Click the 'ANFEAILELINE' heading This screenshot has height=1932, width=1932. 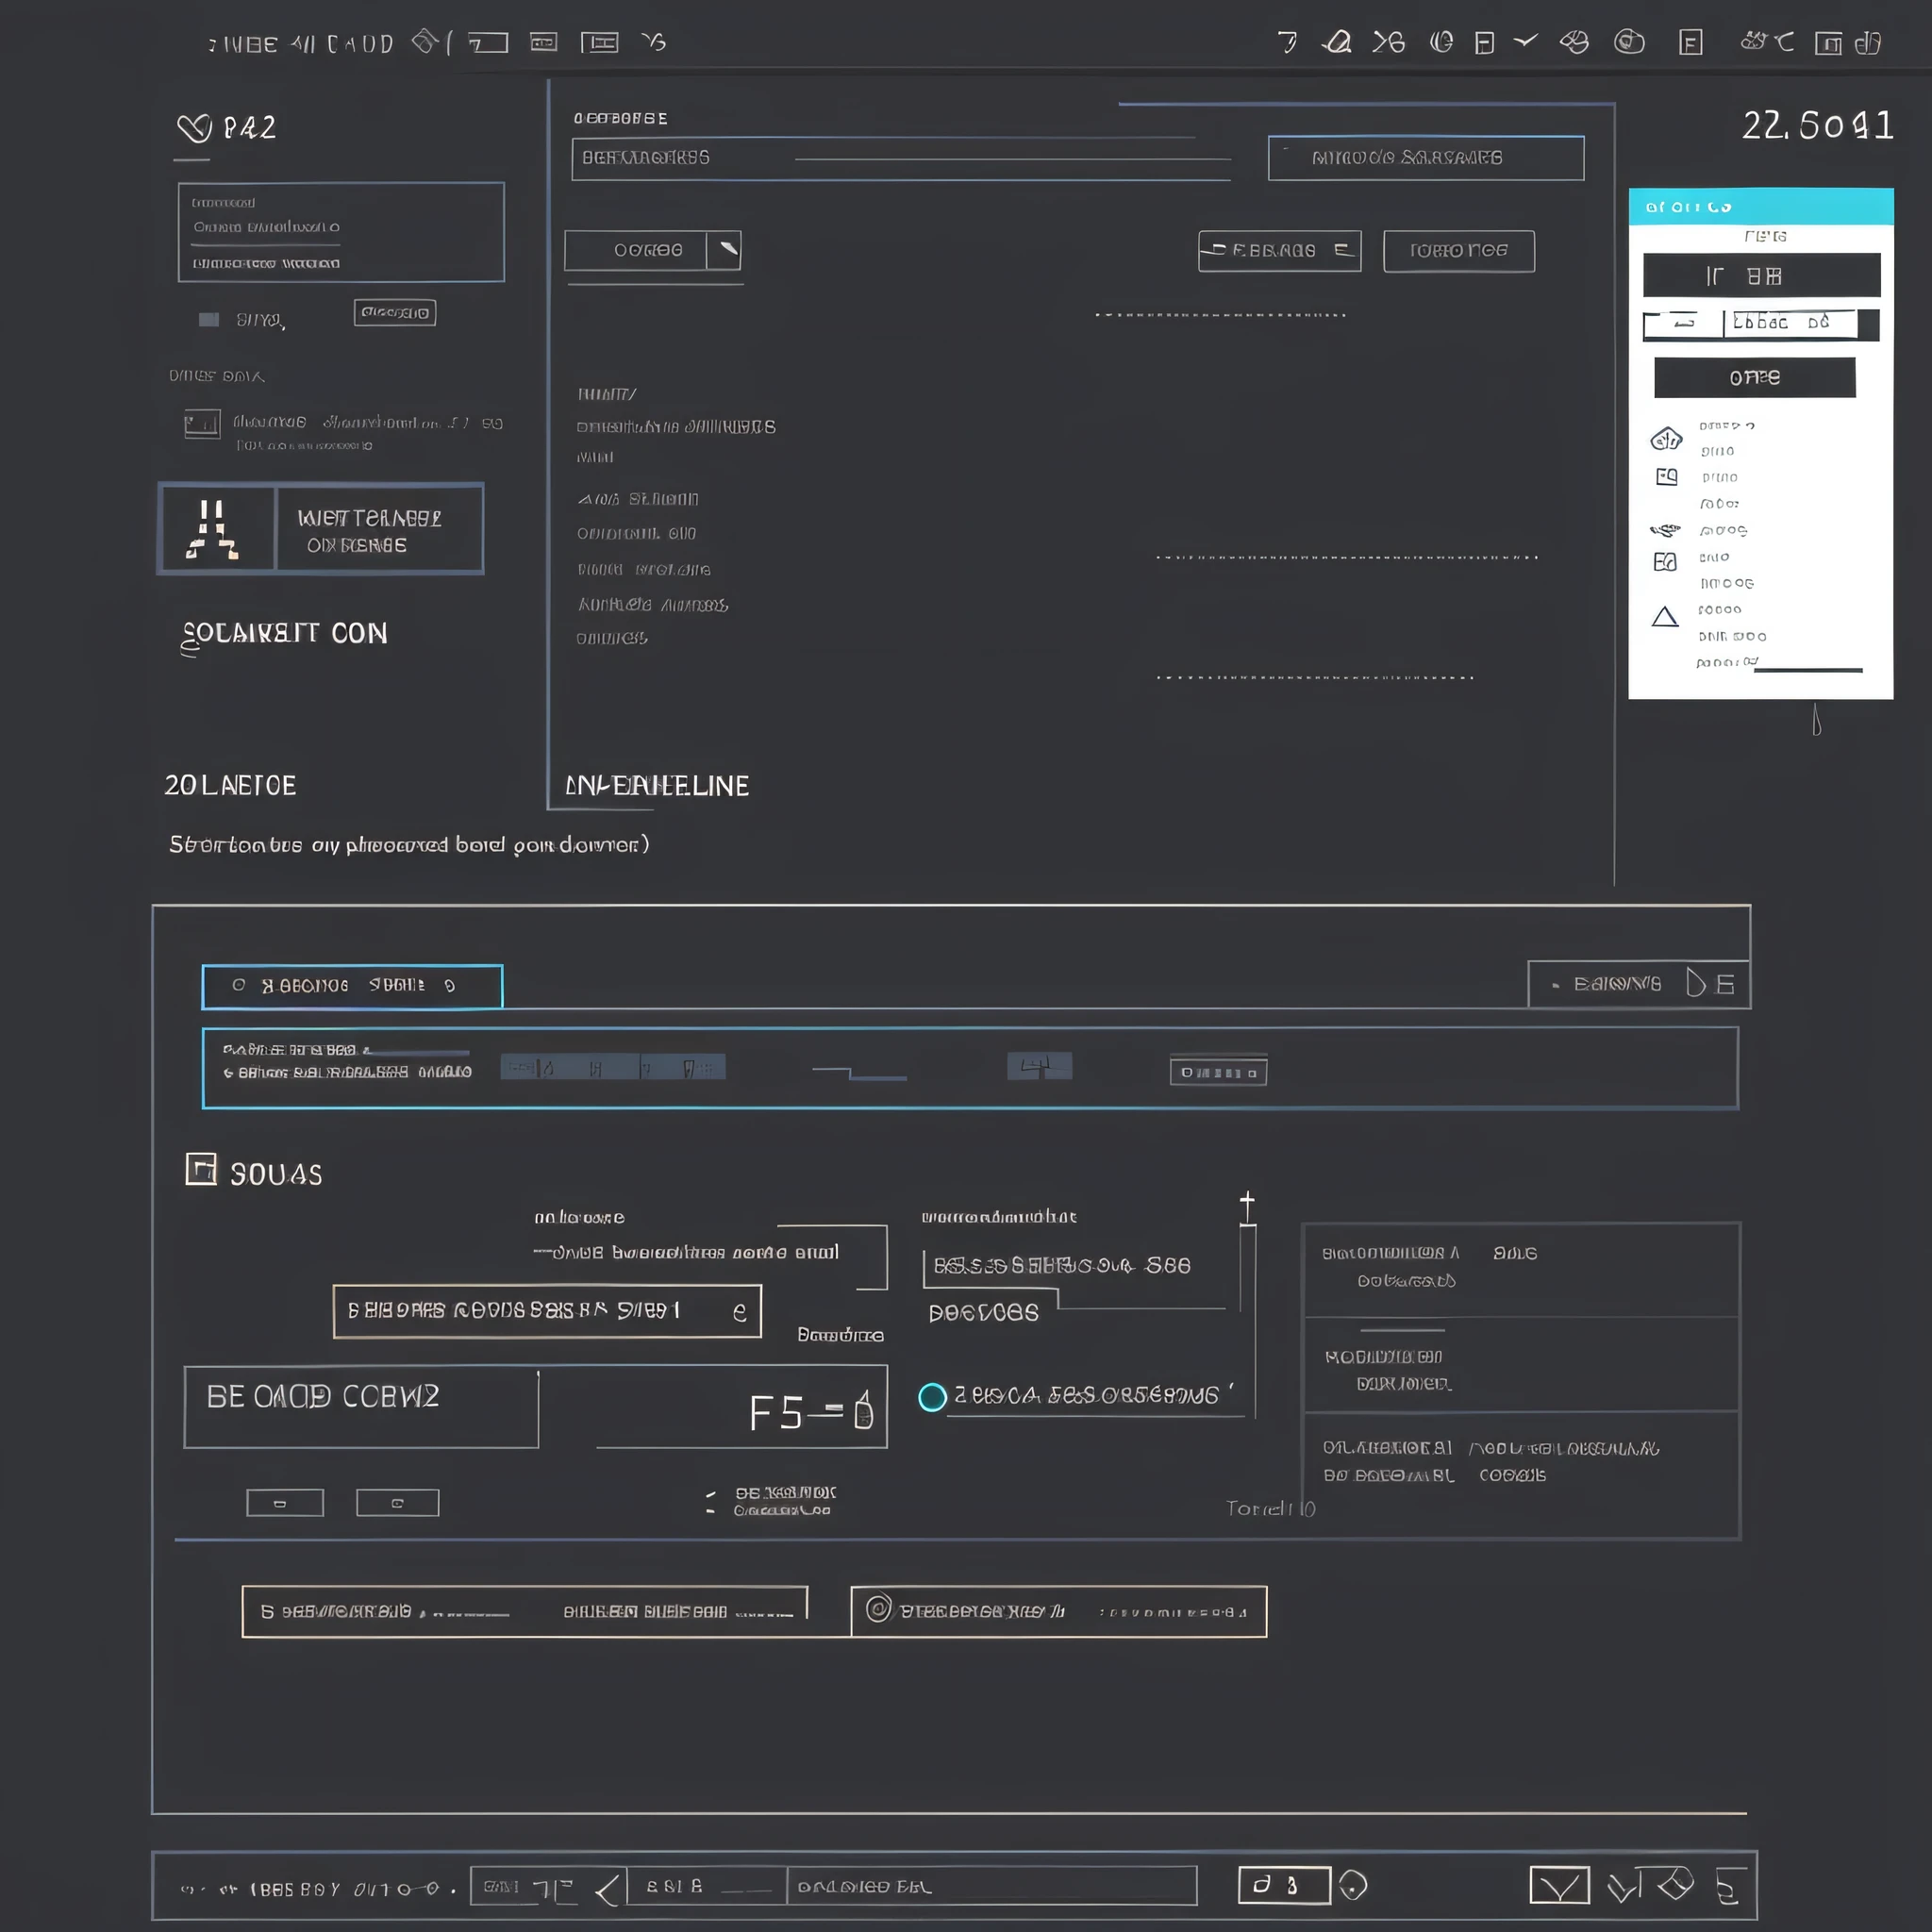click(657, 786)
